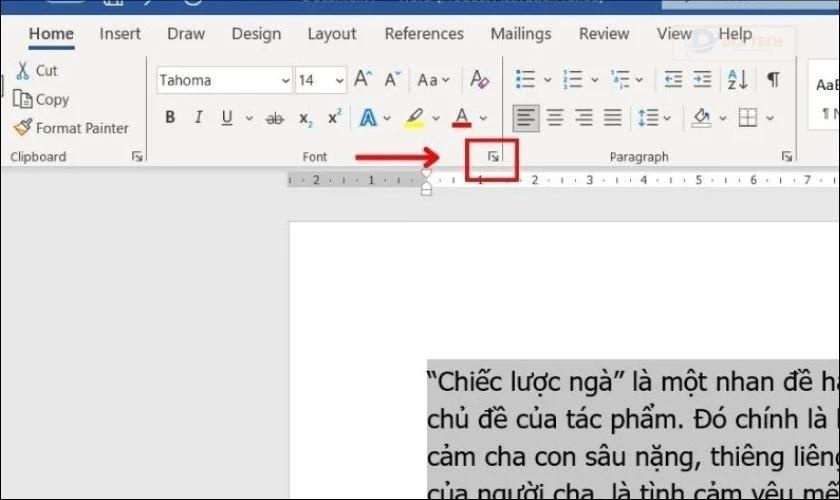Open Paragraph settings dialog launcher

click(786, 156)
